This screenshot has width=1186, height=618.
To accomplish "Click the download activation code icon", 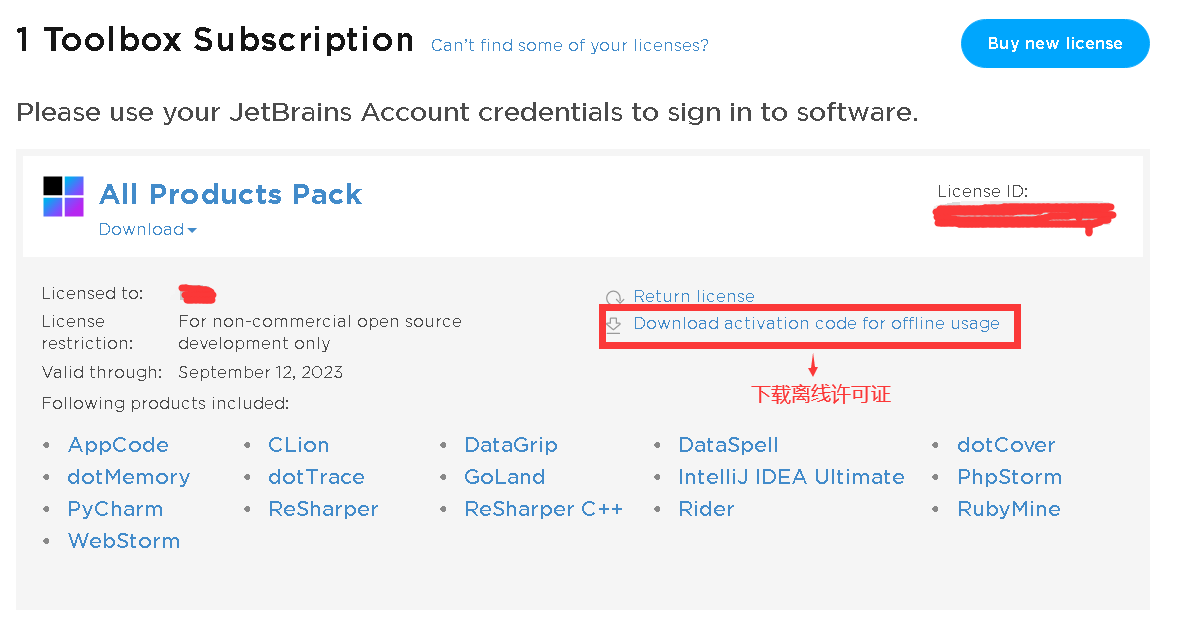I will click(x=614, y=324).
